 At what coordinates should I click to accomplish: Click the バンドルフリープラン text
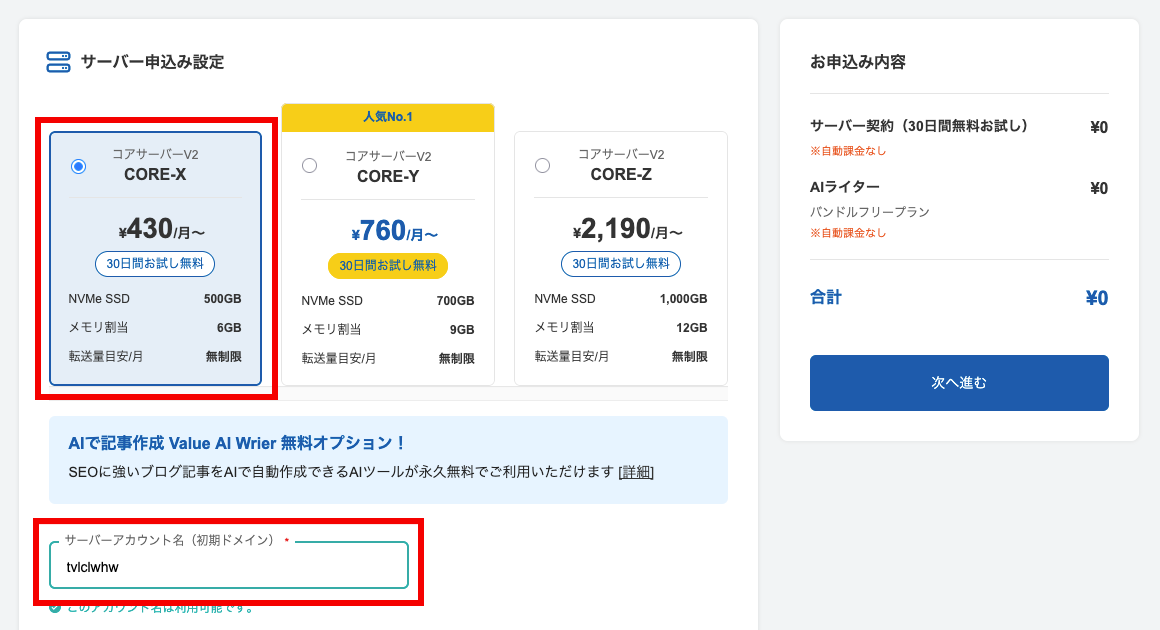[869, 212]
